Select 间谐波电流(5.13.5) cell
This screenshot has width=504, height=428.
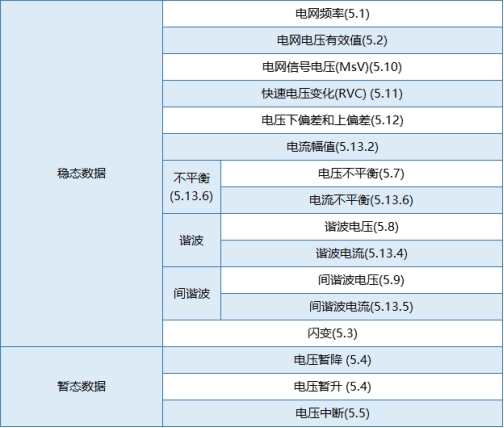pyautogui.click(x=362, y=307)
